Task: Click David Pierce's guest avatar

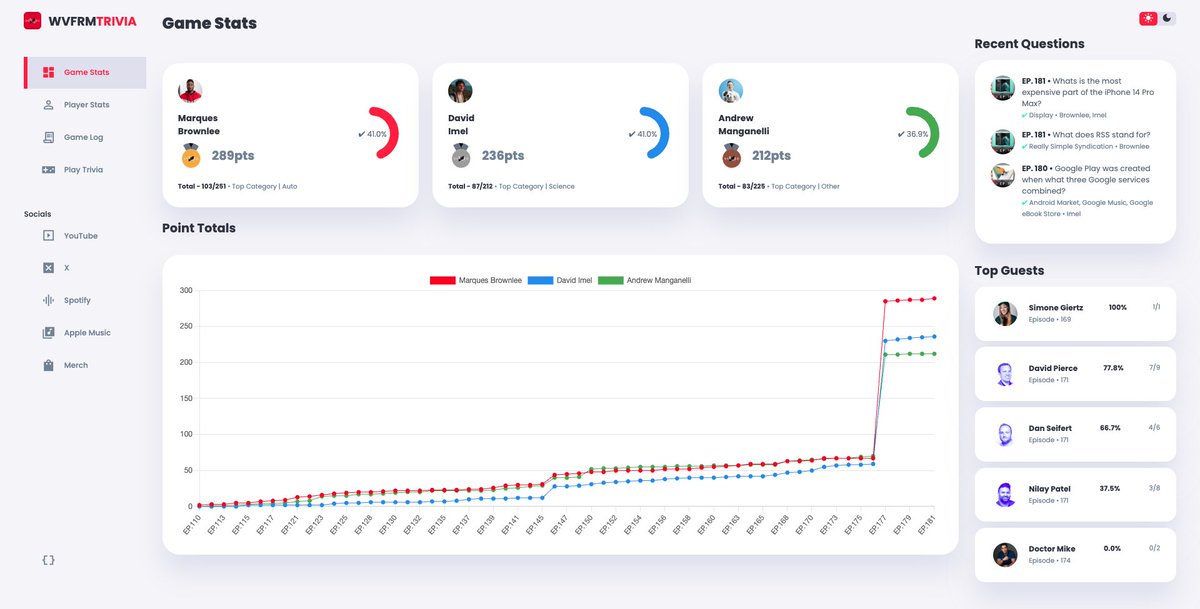Action: tap(1005, 374)
